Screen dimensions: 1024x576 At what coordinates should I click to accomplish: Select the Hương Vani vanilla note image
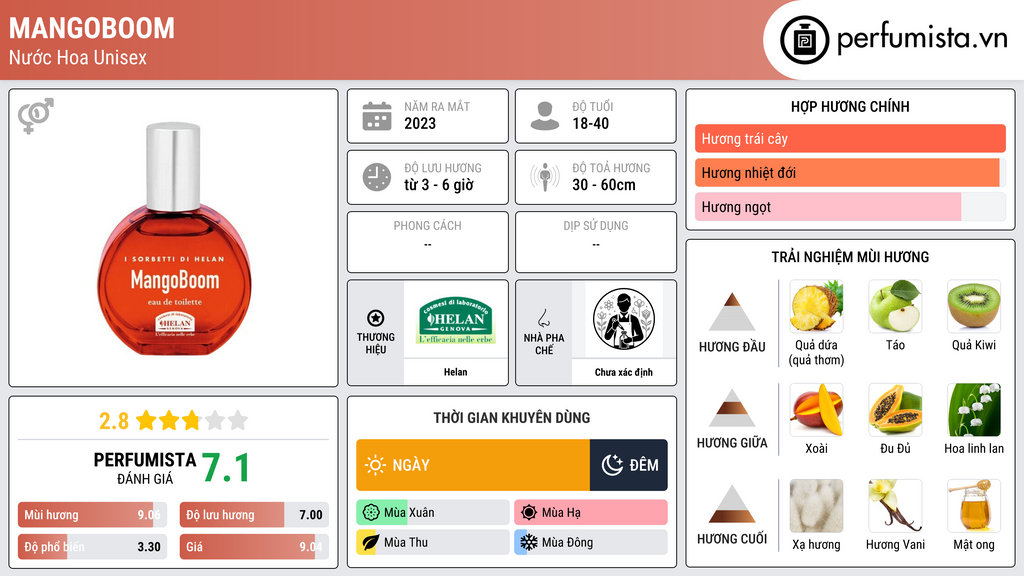click(x=895, y=506)
